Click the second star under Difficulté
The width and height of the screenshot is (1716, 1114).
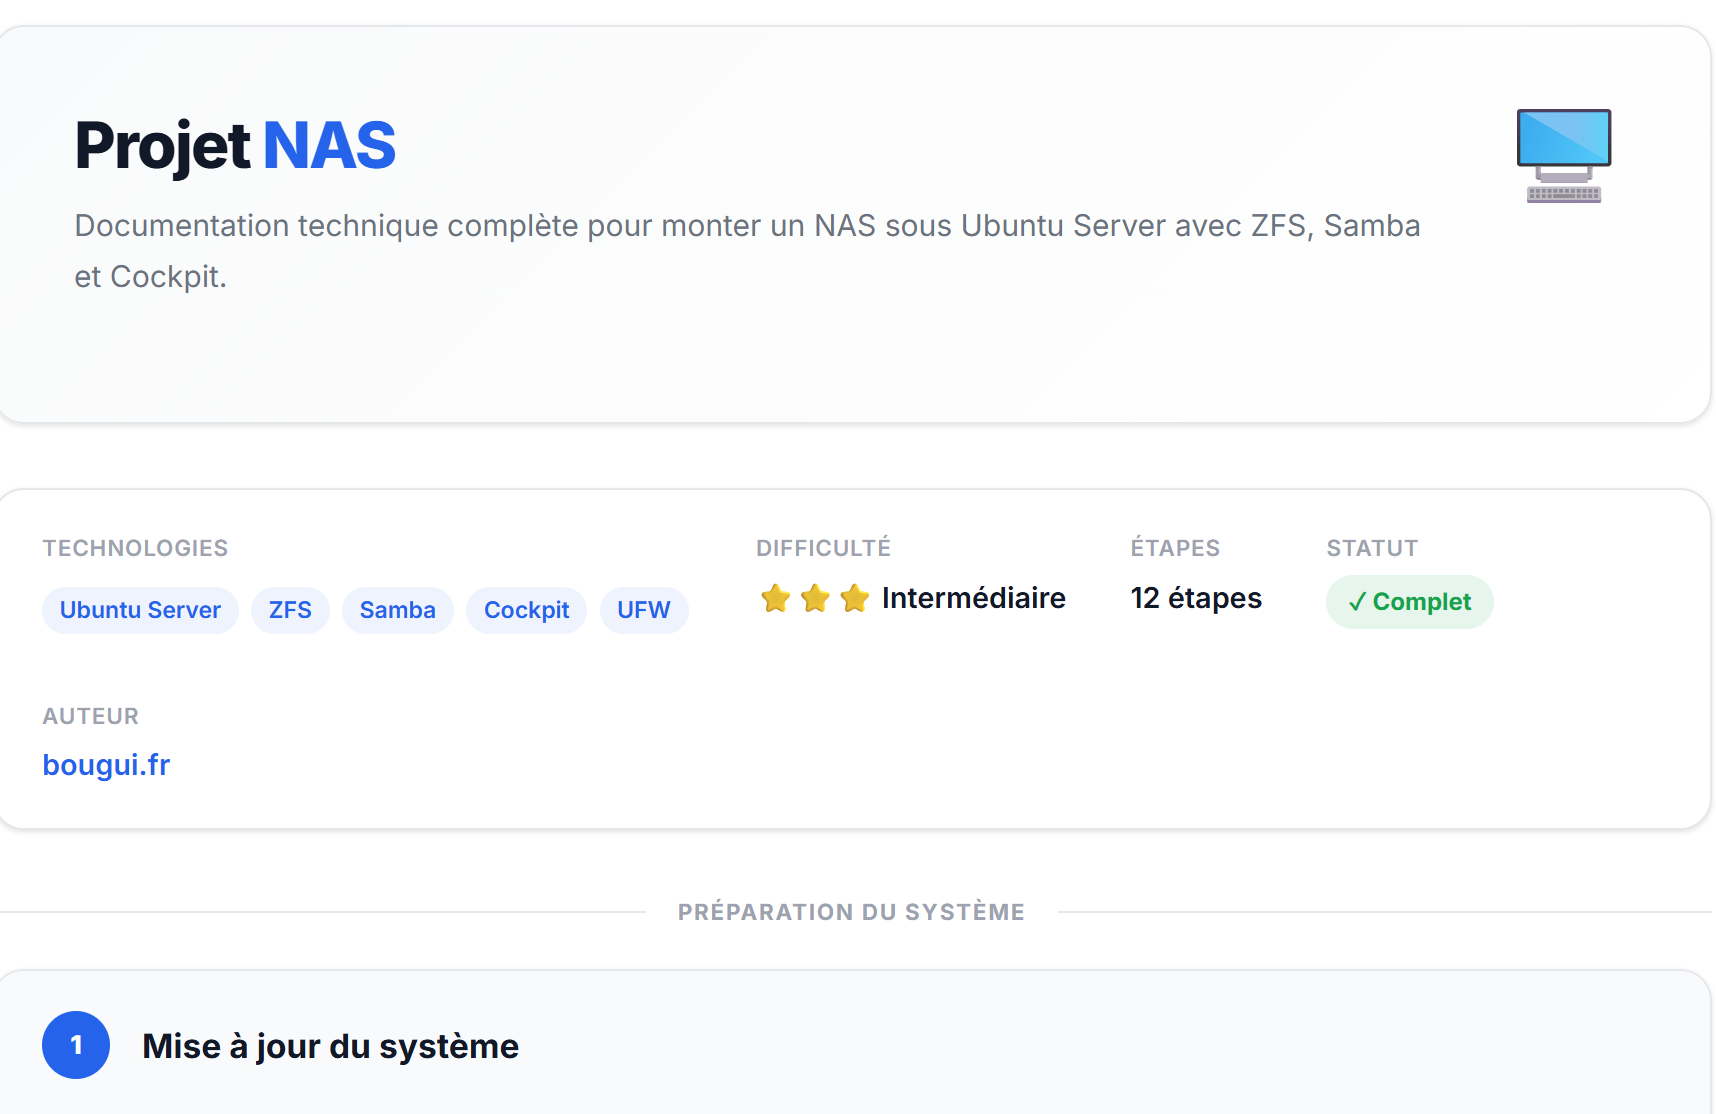[x=814, y=598]
